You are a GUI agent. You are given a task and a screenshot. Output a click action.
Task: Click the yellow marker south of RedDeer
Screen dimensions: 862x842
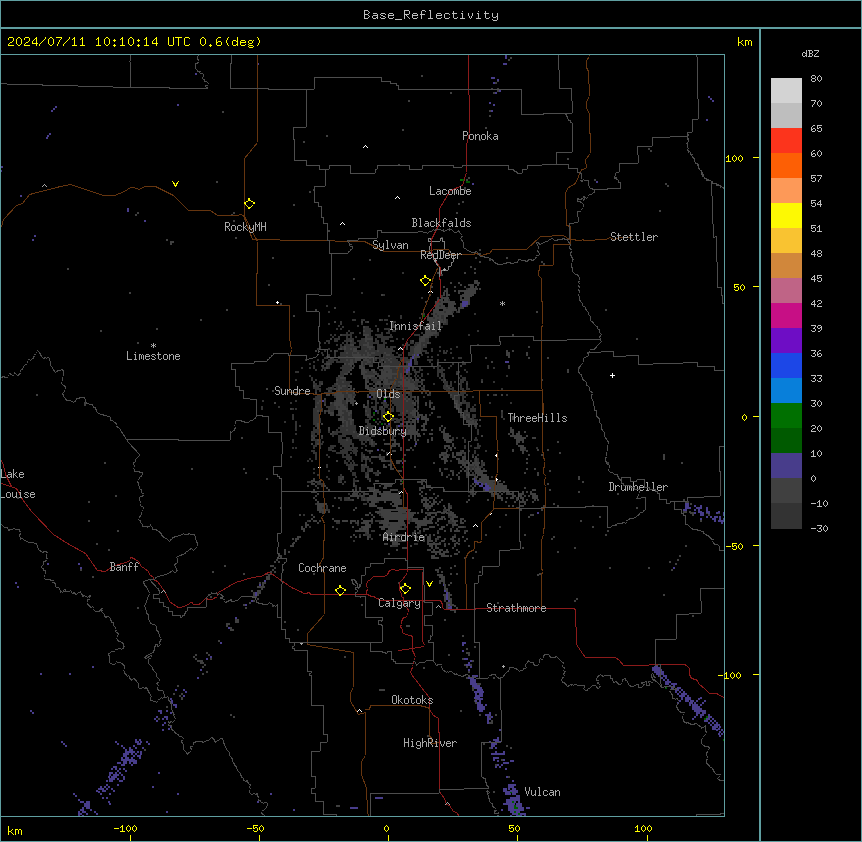[x=426, y=281]
